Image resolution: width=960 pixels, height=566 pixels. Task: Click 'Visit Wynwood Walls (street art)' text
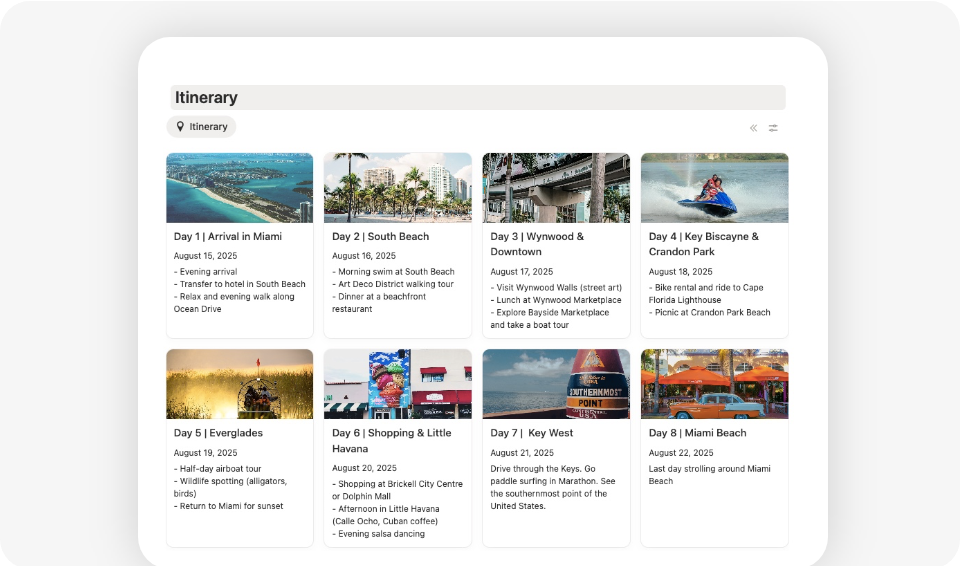pyautogui.click(x=559, y=288)
